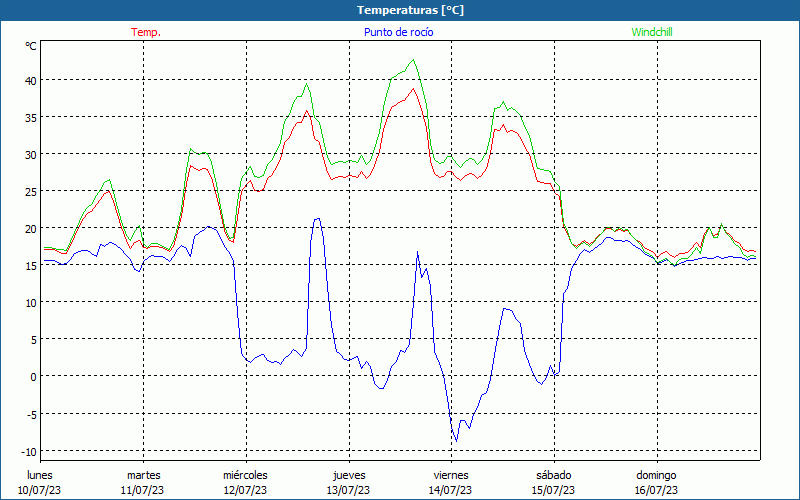Image resolution: width=800 pixels, height=500 pixels.
Task: Click the 'jueves' day label
Action: click(349, 476)
